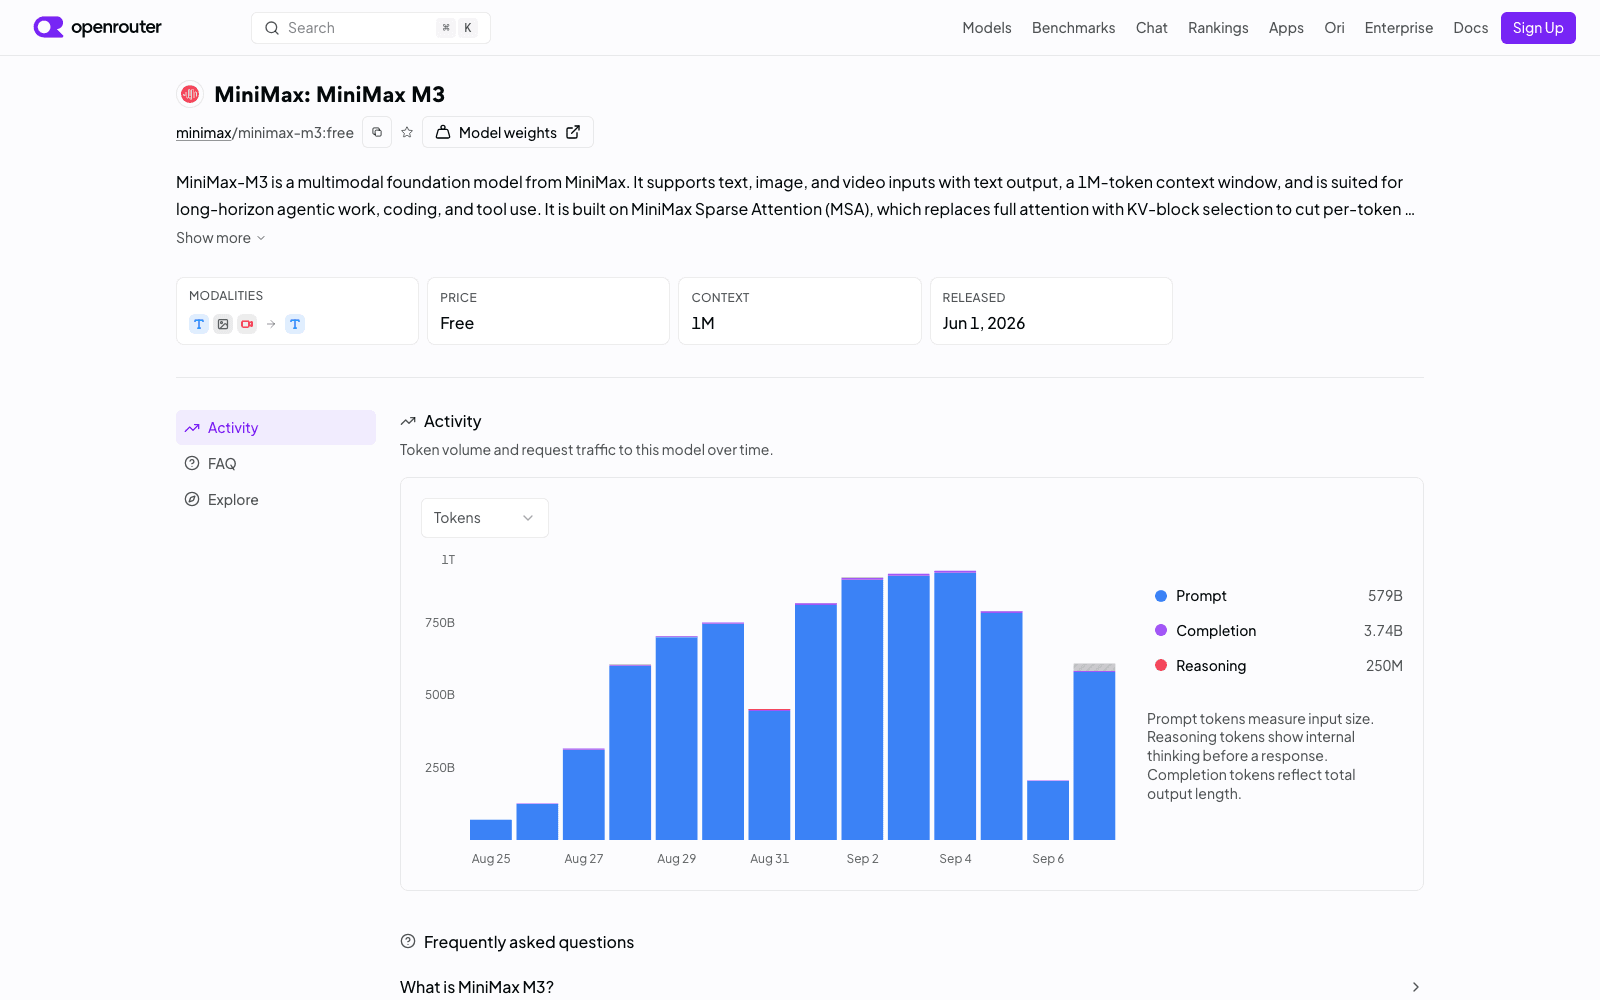The width and height of the screenshot is (1600, 1000).
Task: Select Explore in the sidebar
Action: 276,499
